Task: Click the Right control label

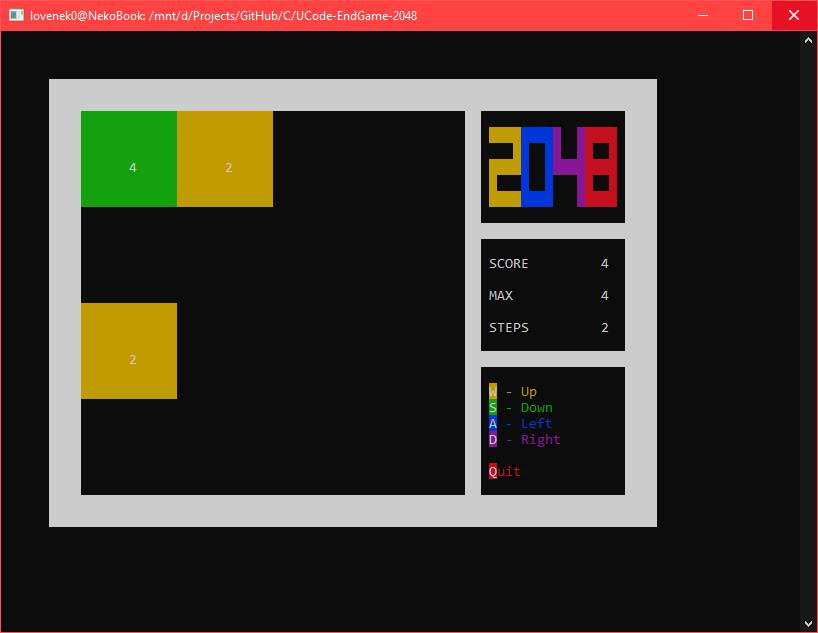Action: [540, 440]
